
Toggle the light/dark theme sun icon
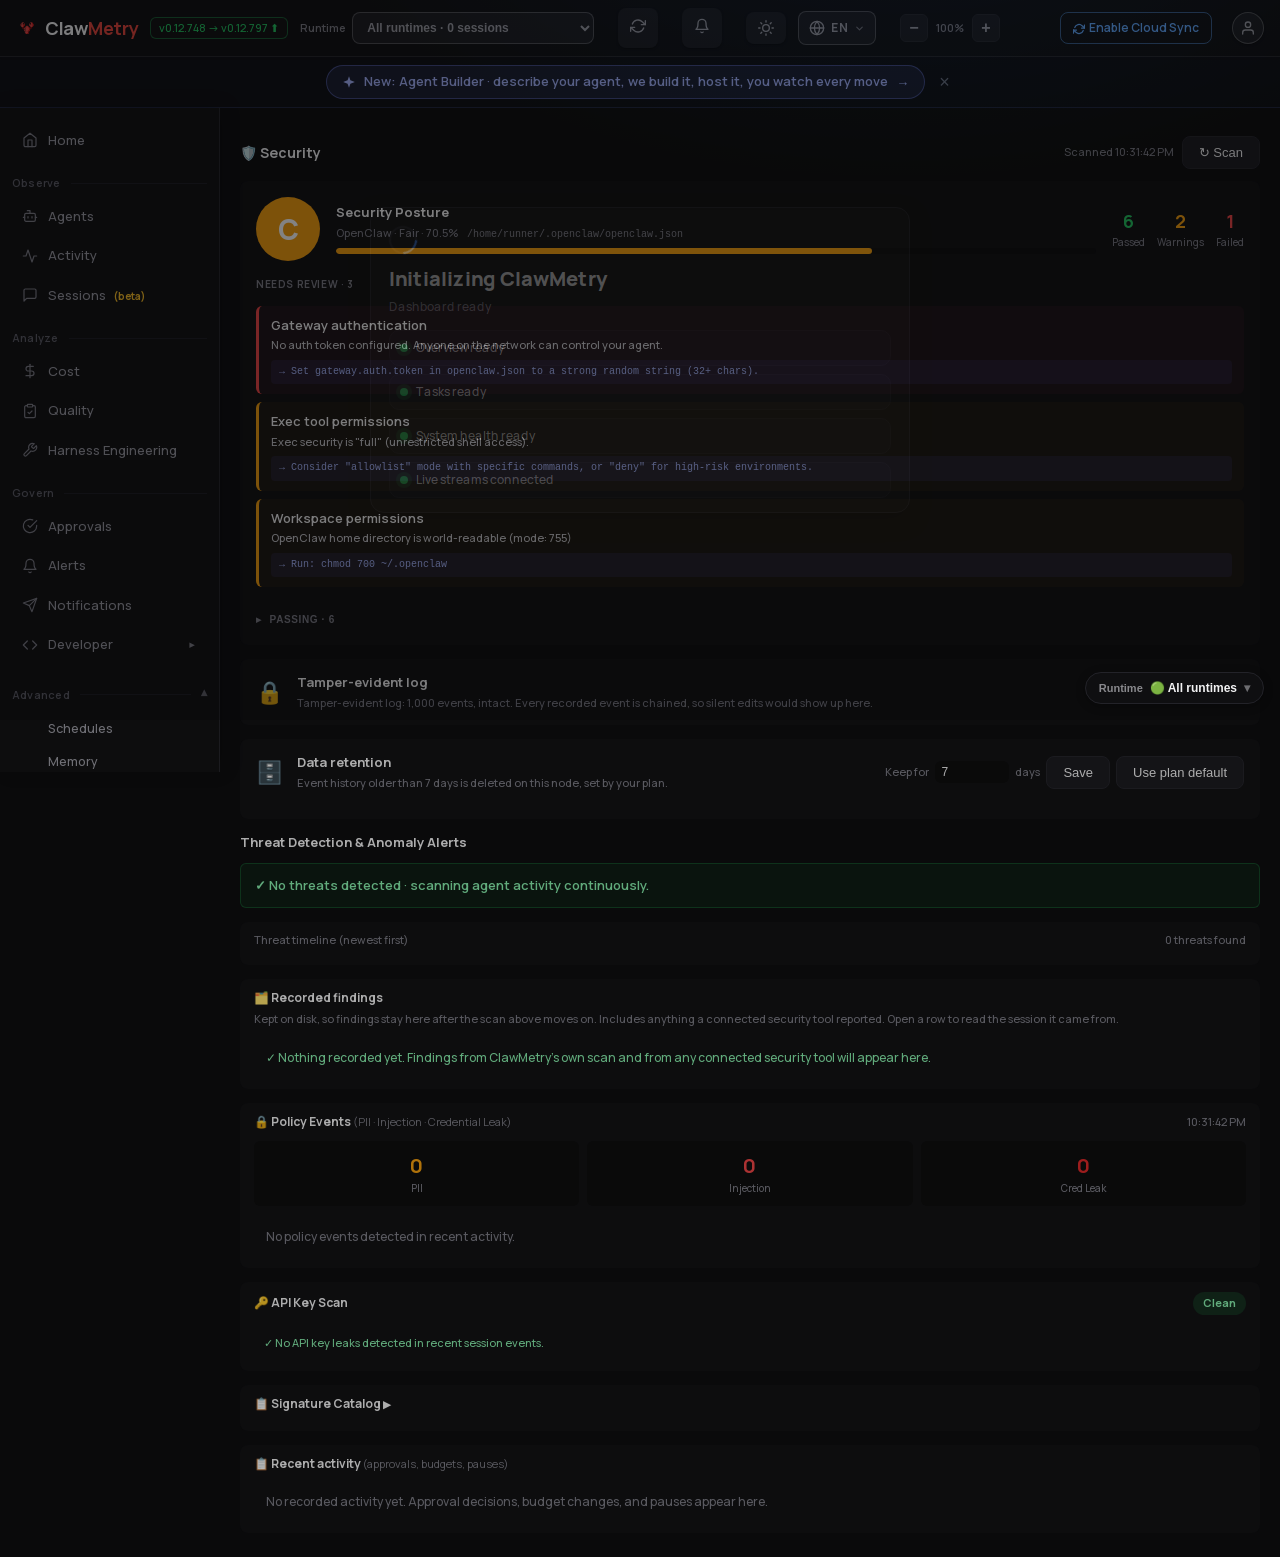pyautogui.click(x=766, y=28)
